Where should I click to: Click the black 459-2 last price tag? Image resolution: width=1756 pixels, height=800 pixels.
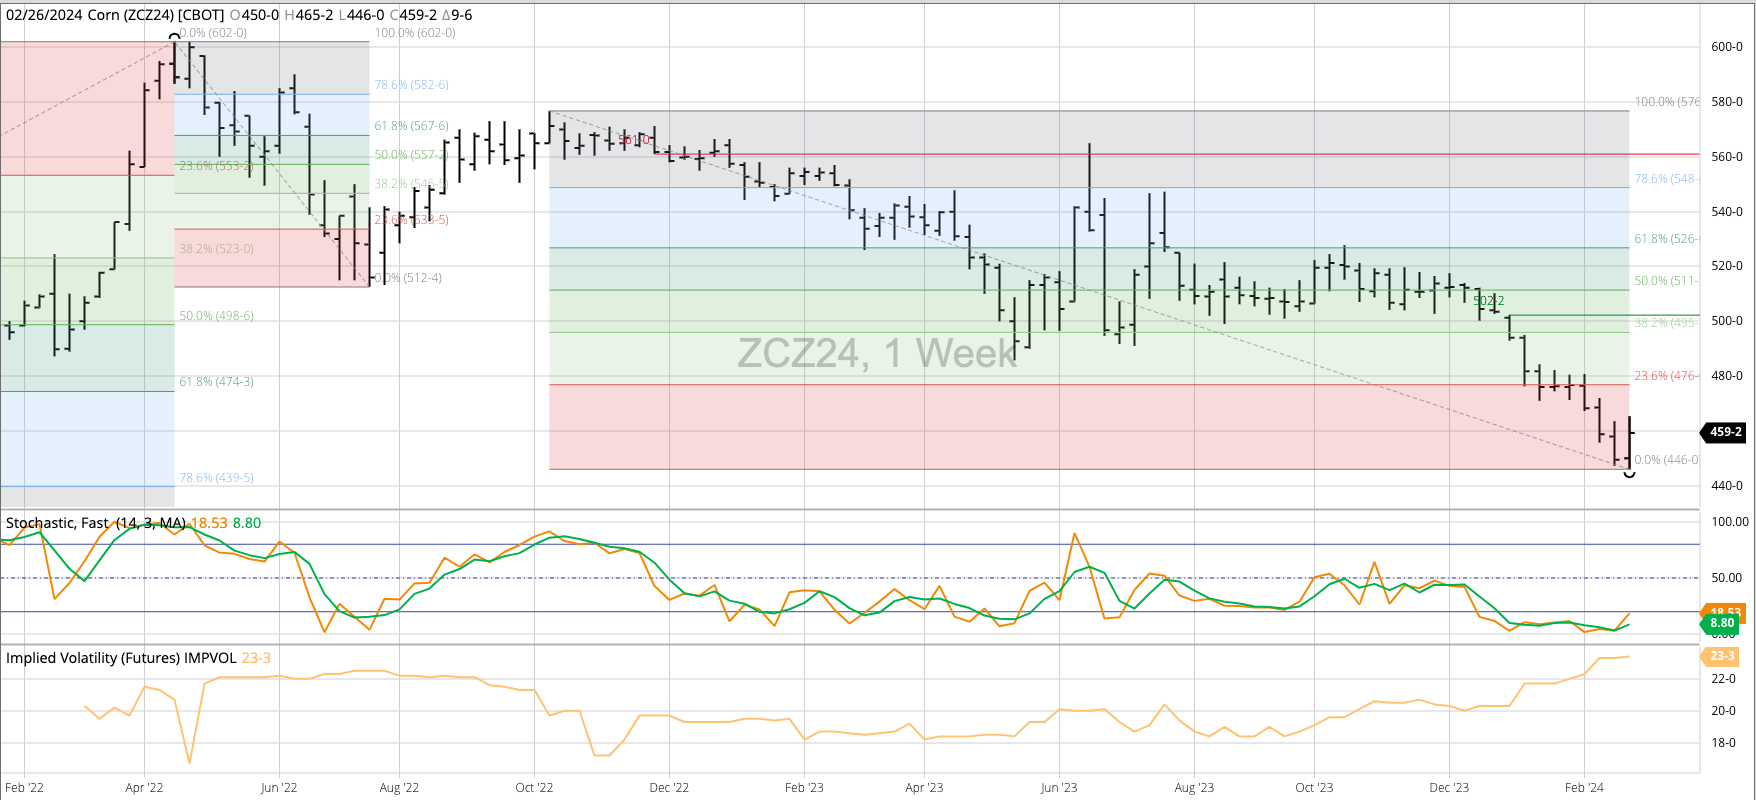click(x=1724, y=432)
